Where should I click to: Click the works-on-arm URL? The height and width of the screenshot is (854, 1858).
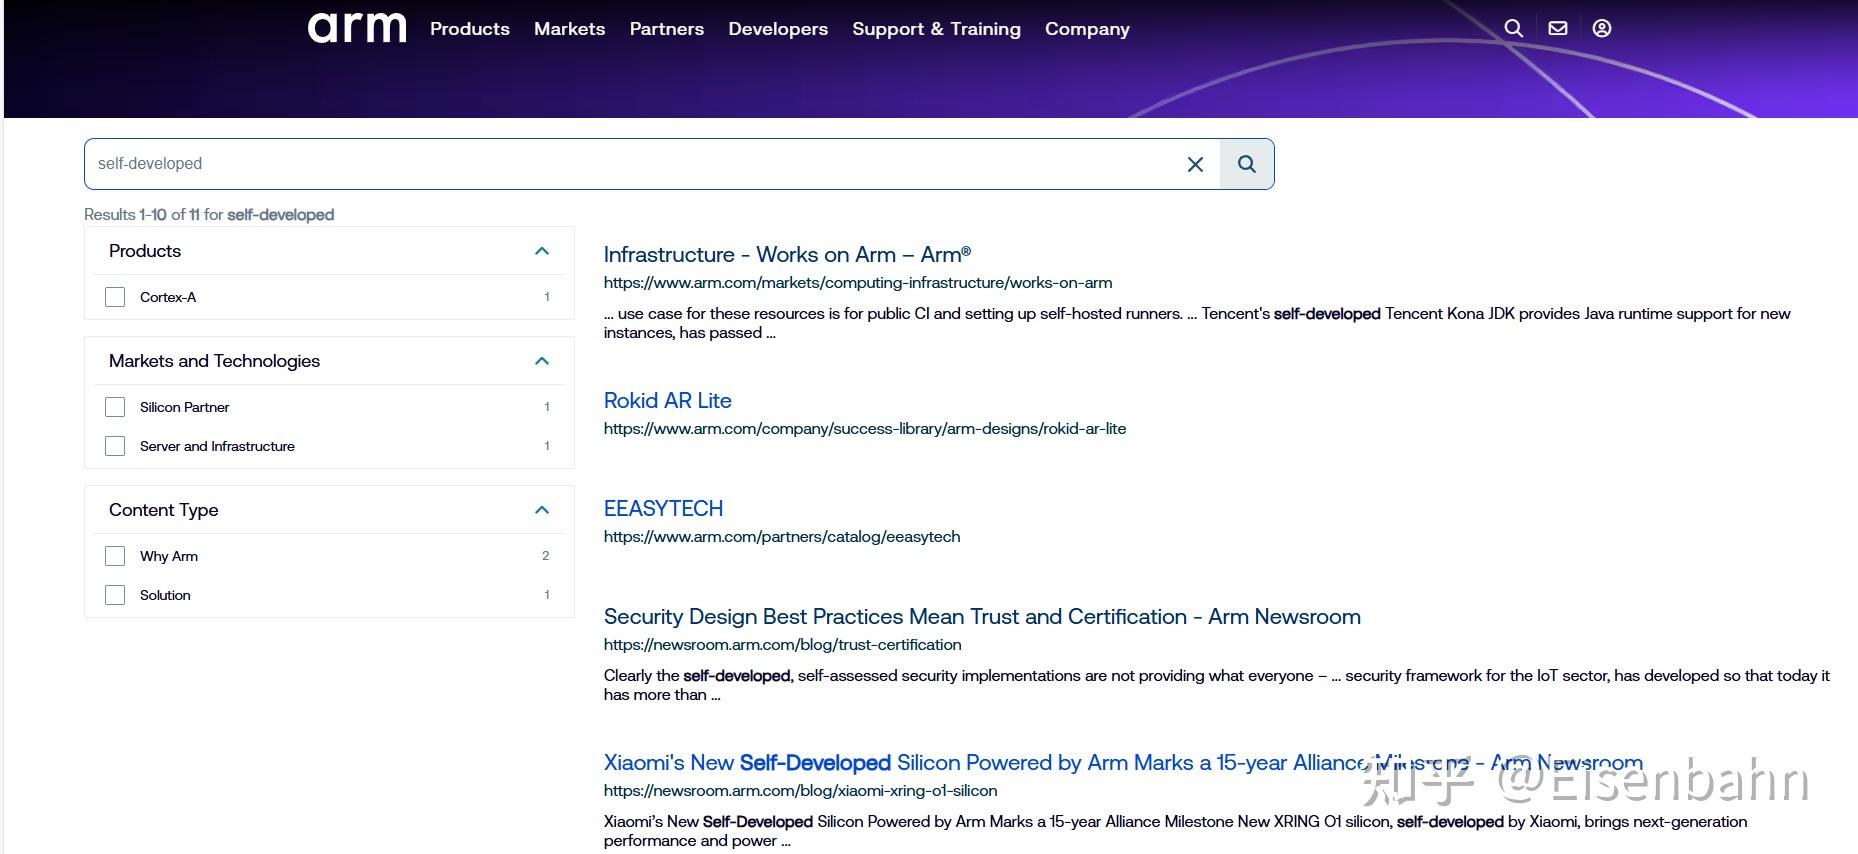tap(858, 283)
